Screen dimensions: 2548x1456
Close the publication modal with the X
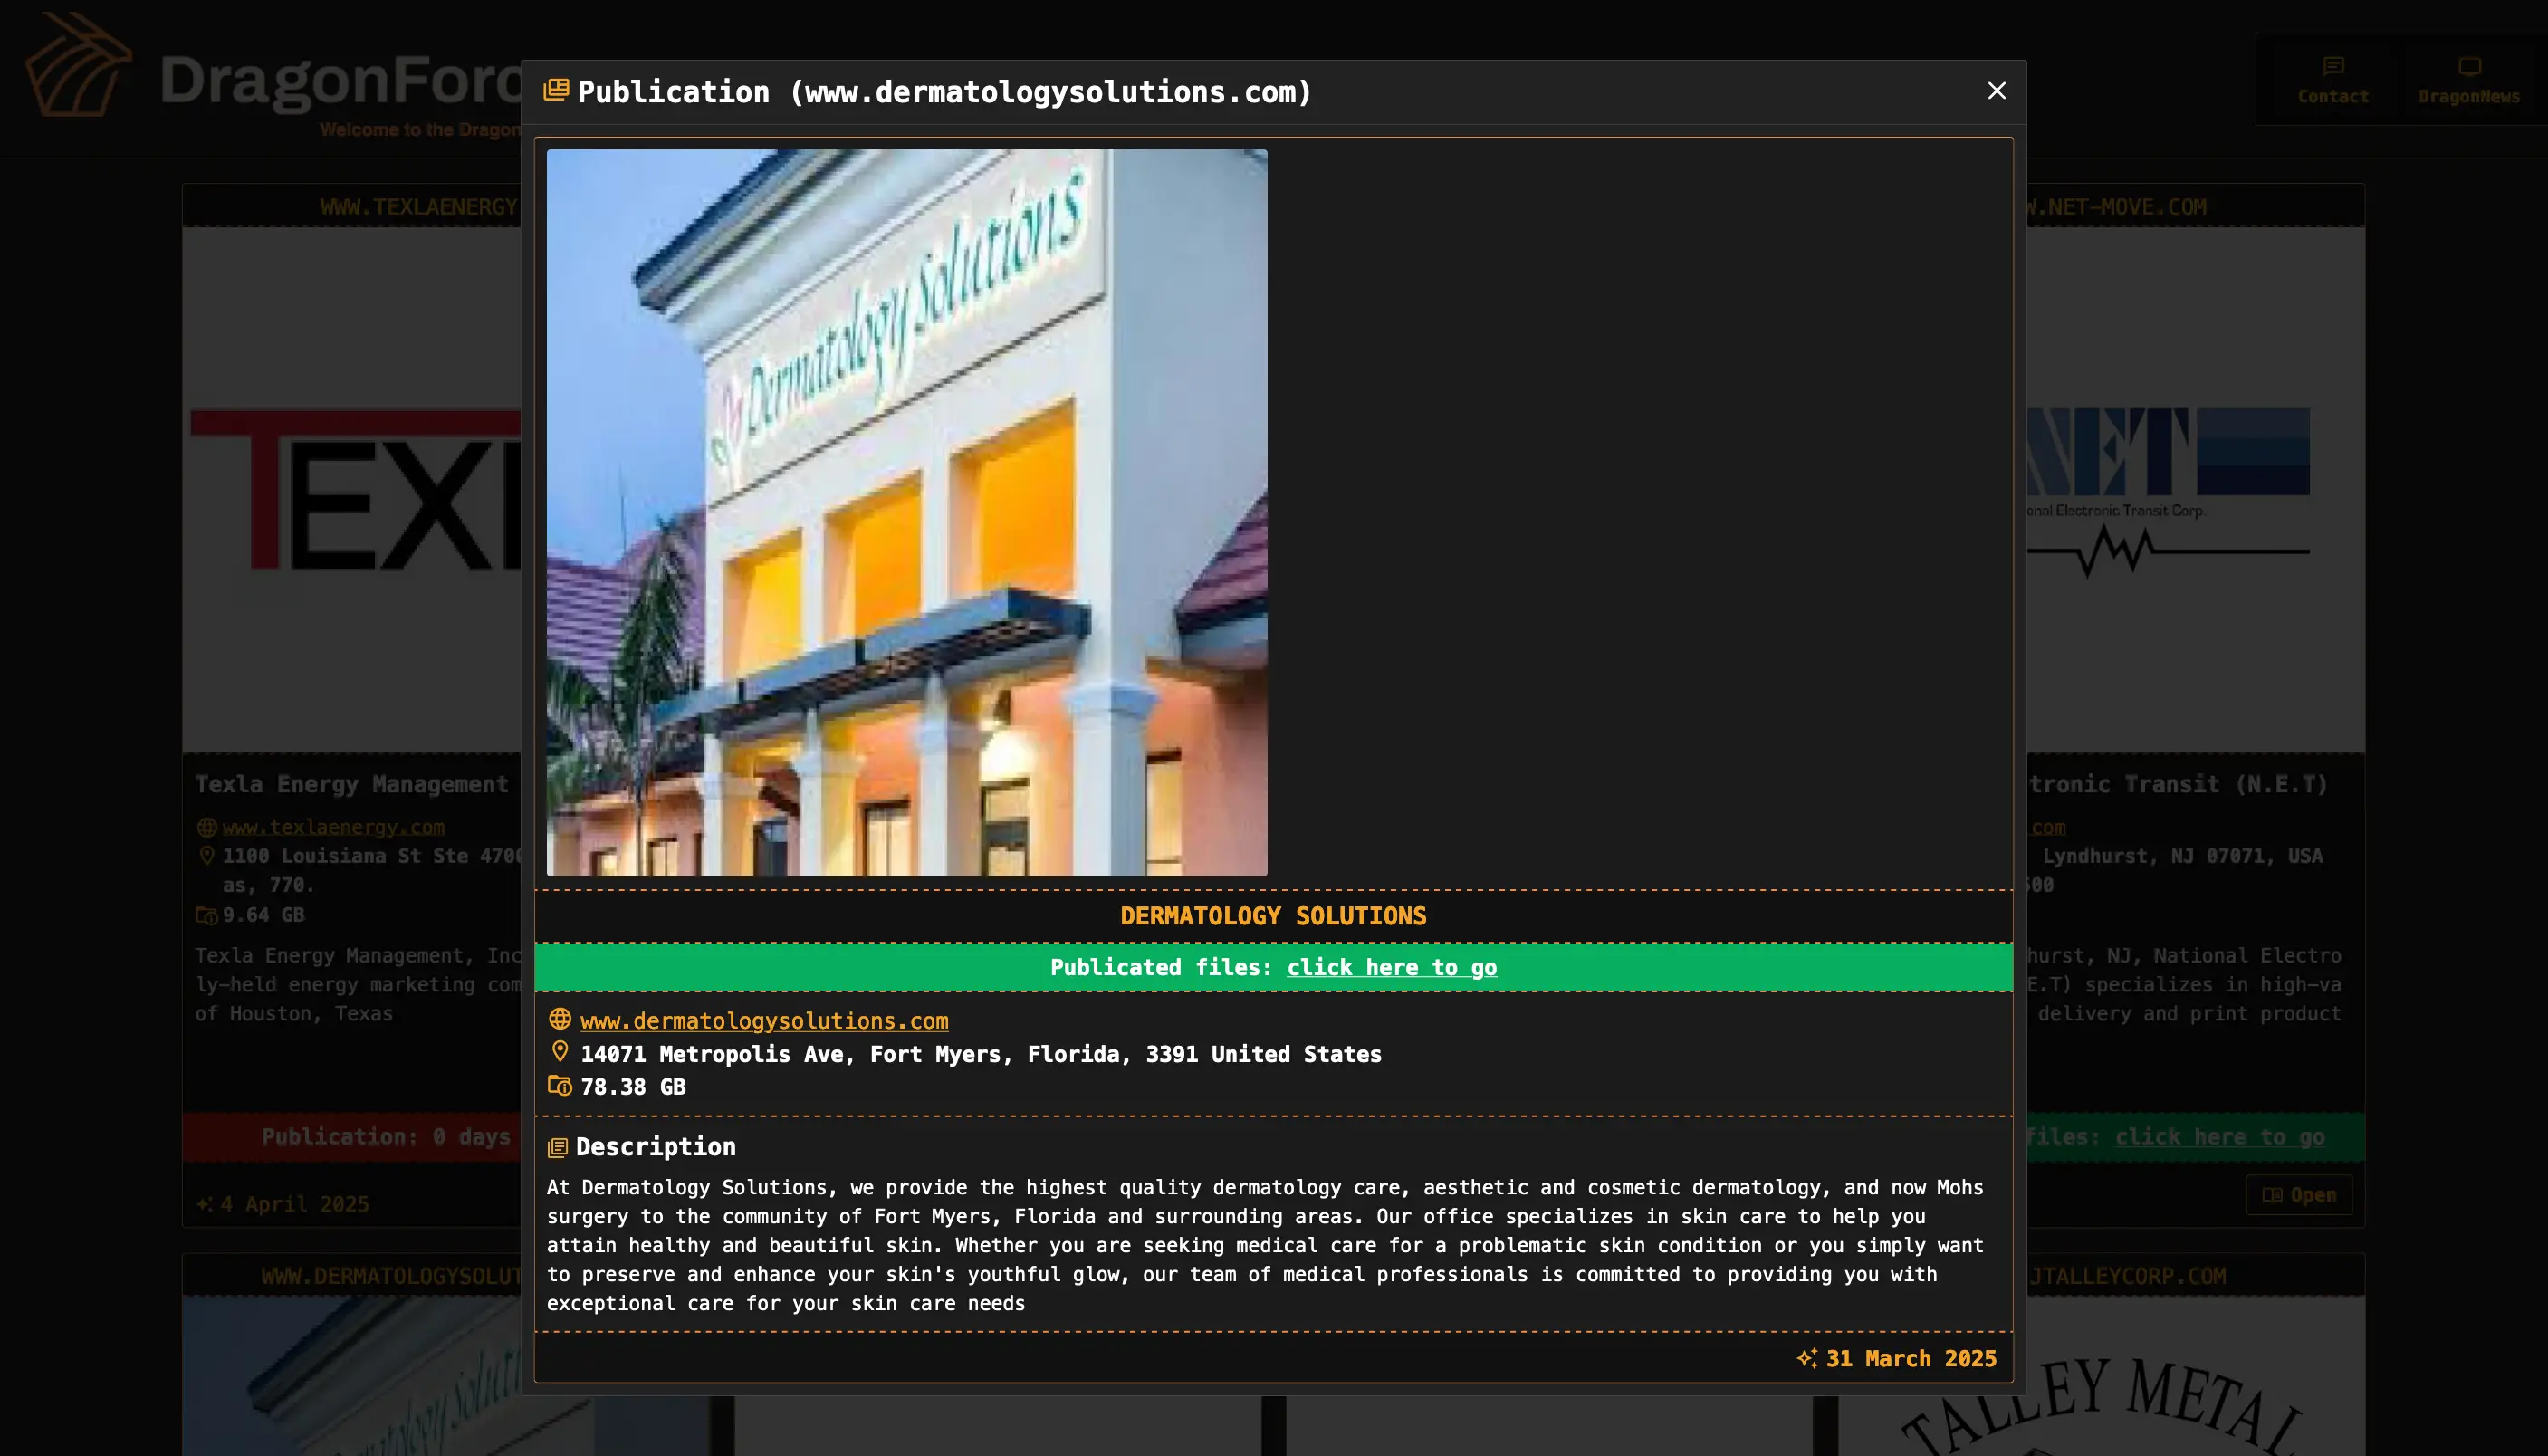pyautogui.click(x=1996, y=91)
